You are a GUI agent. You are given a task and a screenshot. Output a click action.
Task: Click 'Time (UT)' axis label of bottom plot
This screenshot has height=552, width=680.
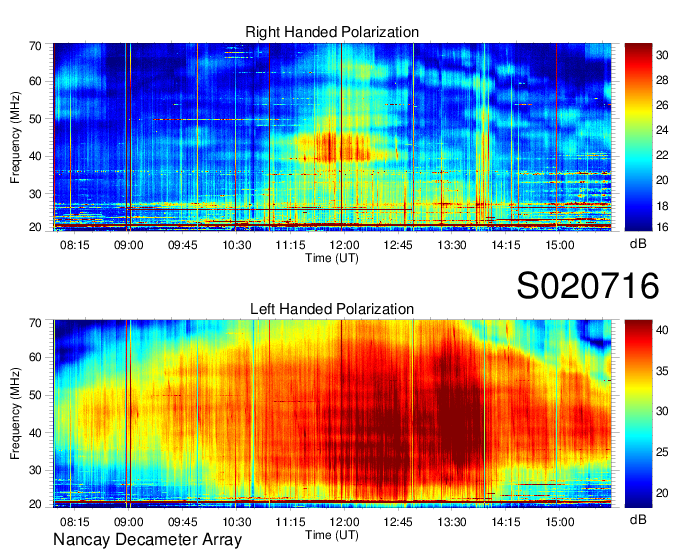332,535
